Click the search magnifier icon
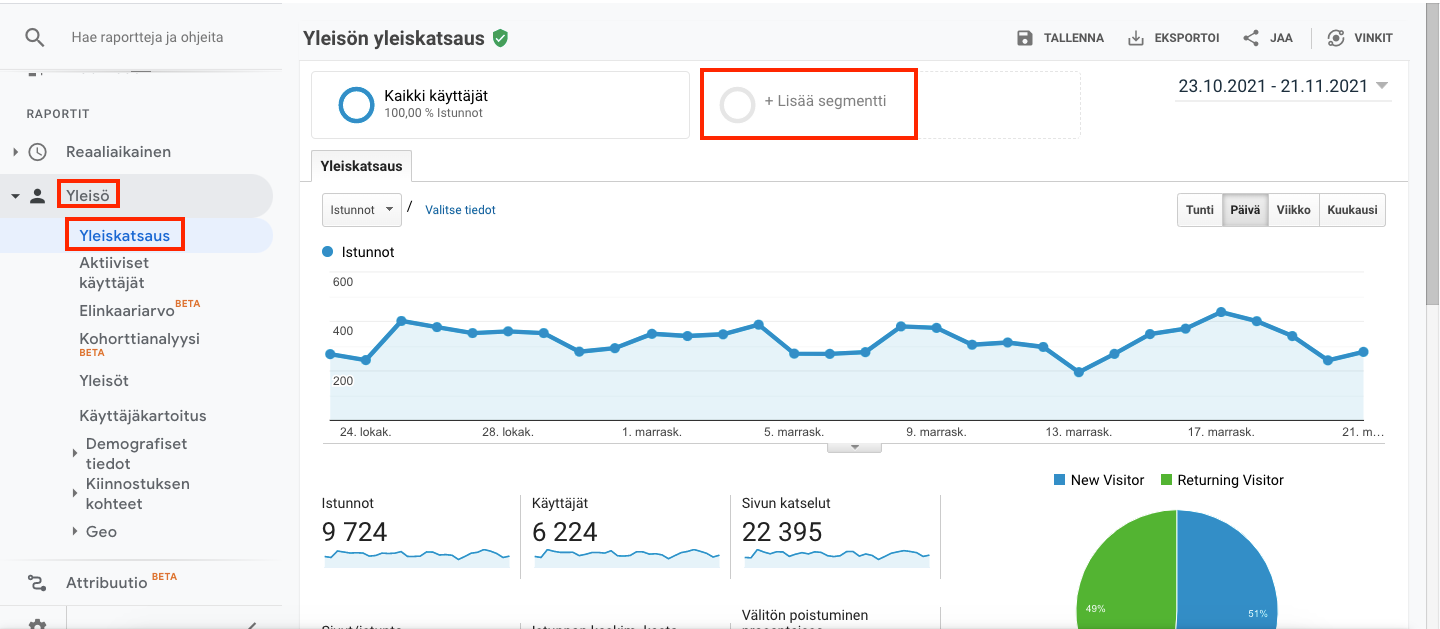This screenshot has width=1440, height=629. [35, 38]
